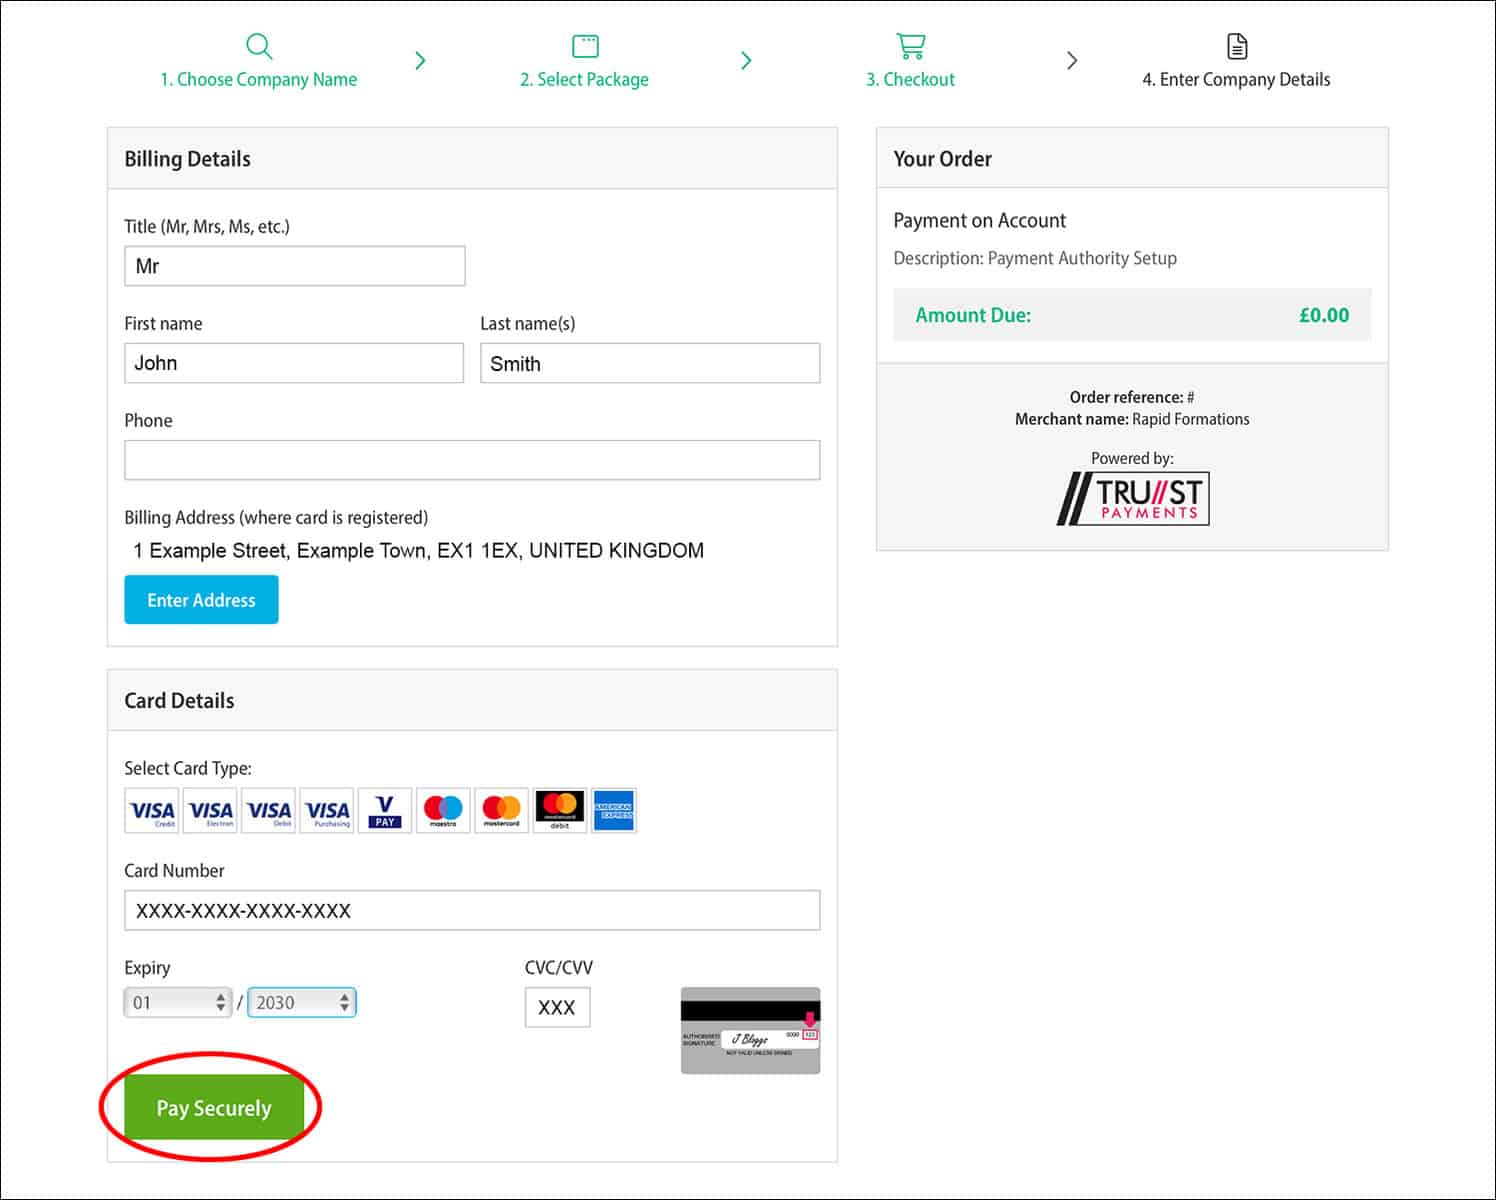Screen dimensions: 1496x1200
Task: Choose Visa Electron as card type
Action: [211, 811]
